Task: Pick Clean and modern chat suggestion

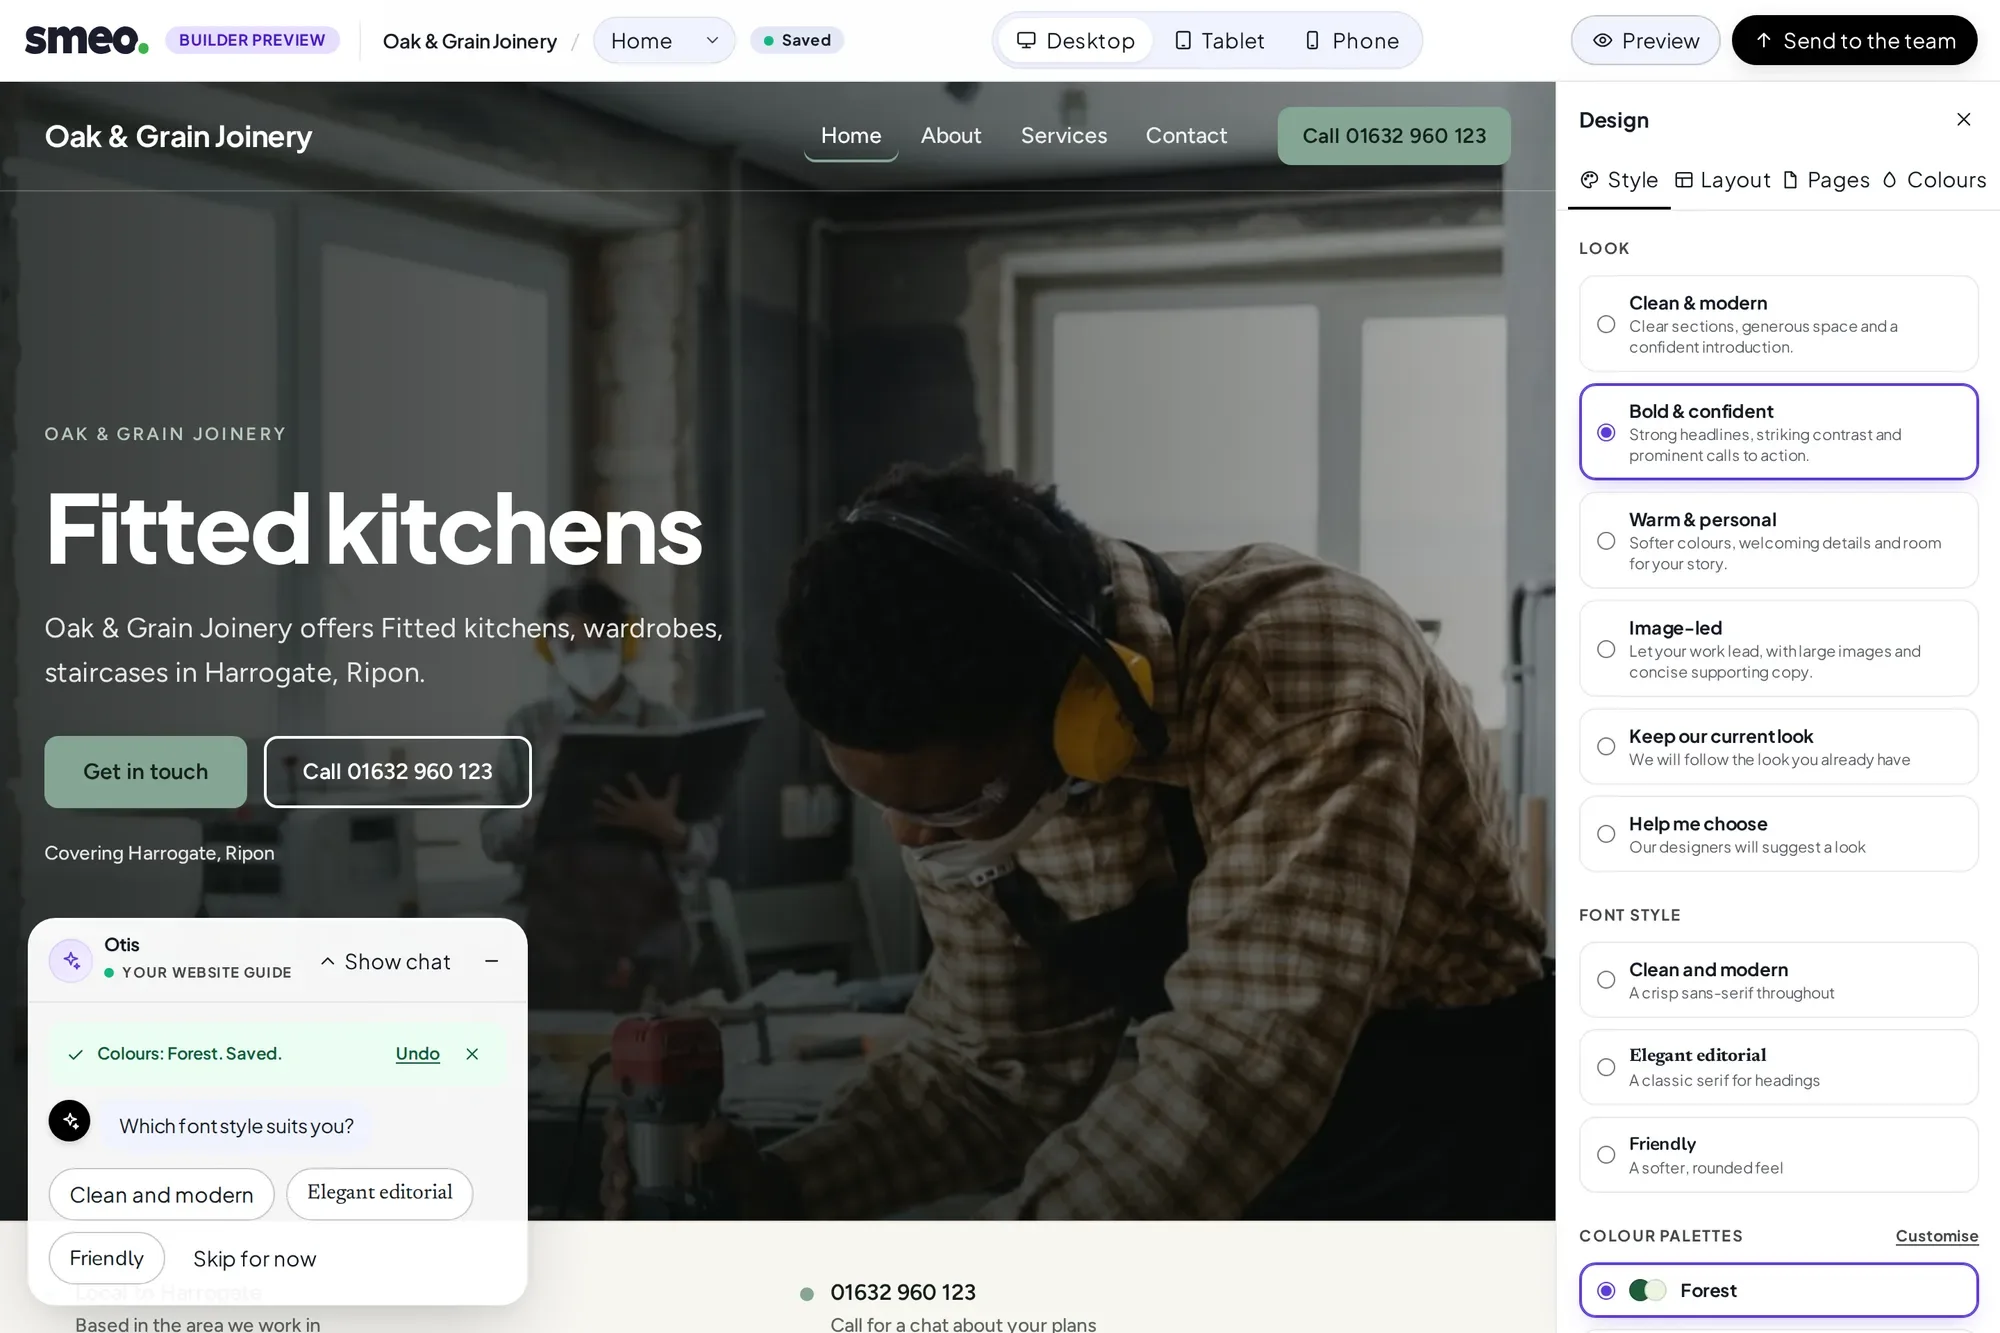Action: 161,1195
